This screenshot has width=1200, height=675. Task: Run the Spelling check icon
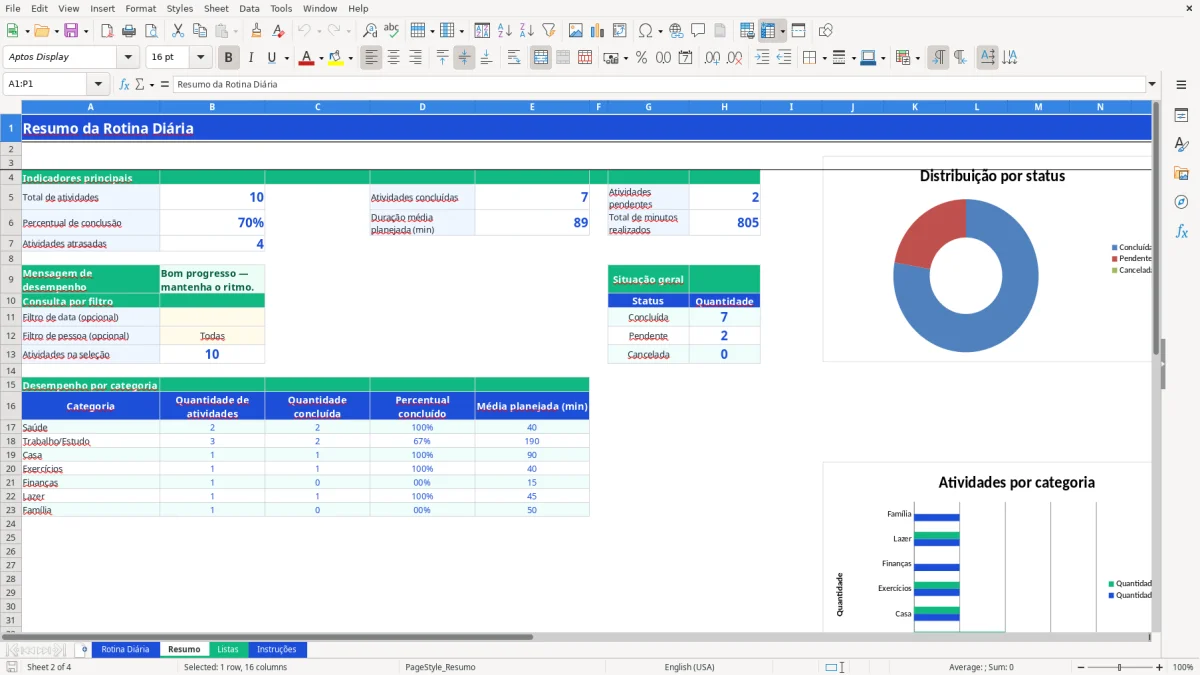click(x=391, y=31)
